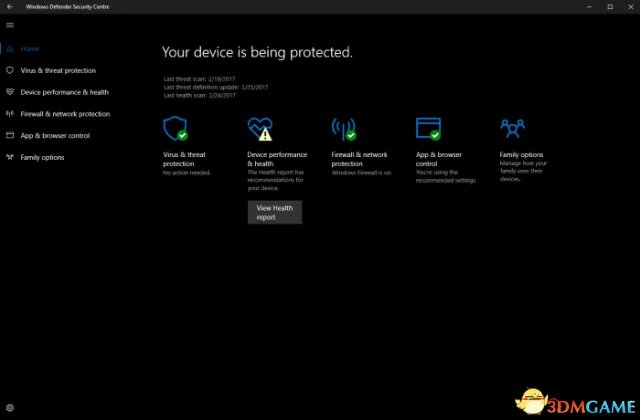Image resolution: width=640 pixels, height=420 pixels.
Task: Click the 'Last health scan' date line
Action: click(x=200, y=95)
